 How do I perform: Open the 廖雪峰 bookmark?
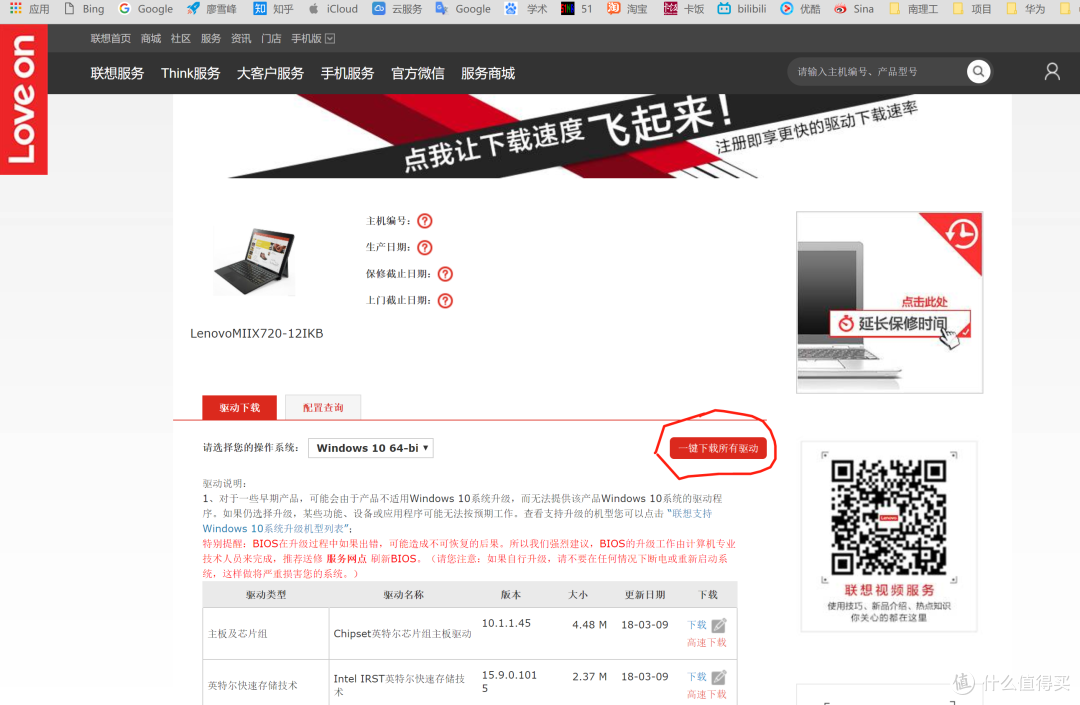click(x=211, y=9)
